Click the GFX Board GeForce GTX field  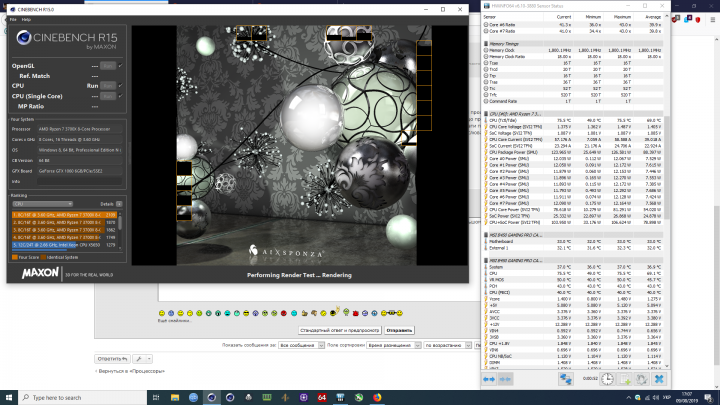tap(79, 171)
